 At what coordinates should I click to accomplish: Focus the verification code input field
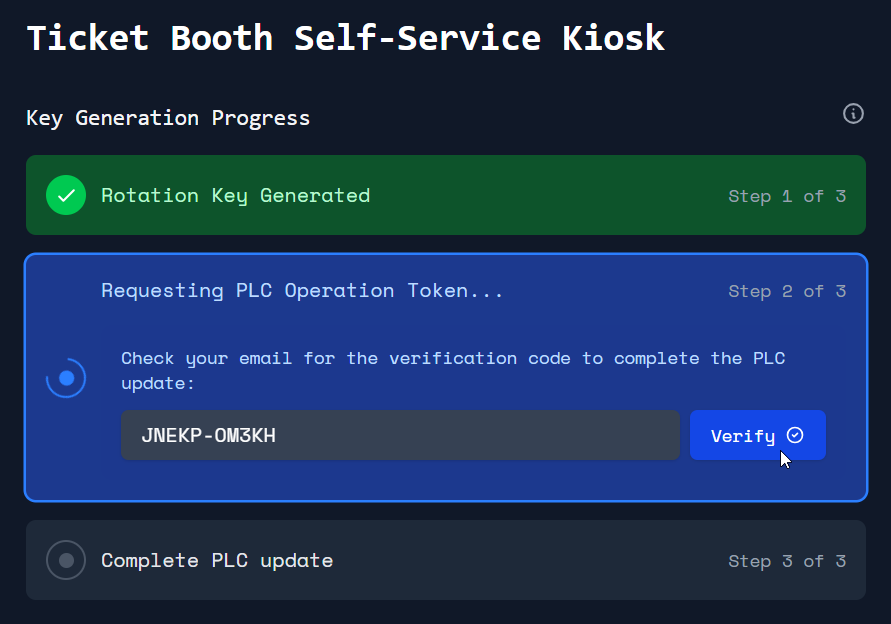click(400, 435)
